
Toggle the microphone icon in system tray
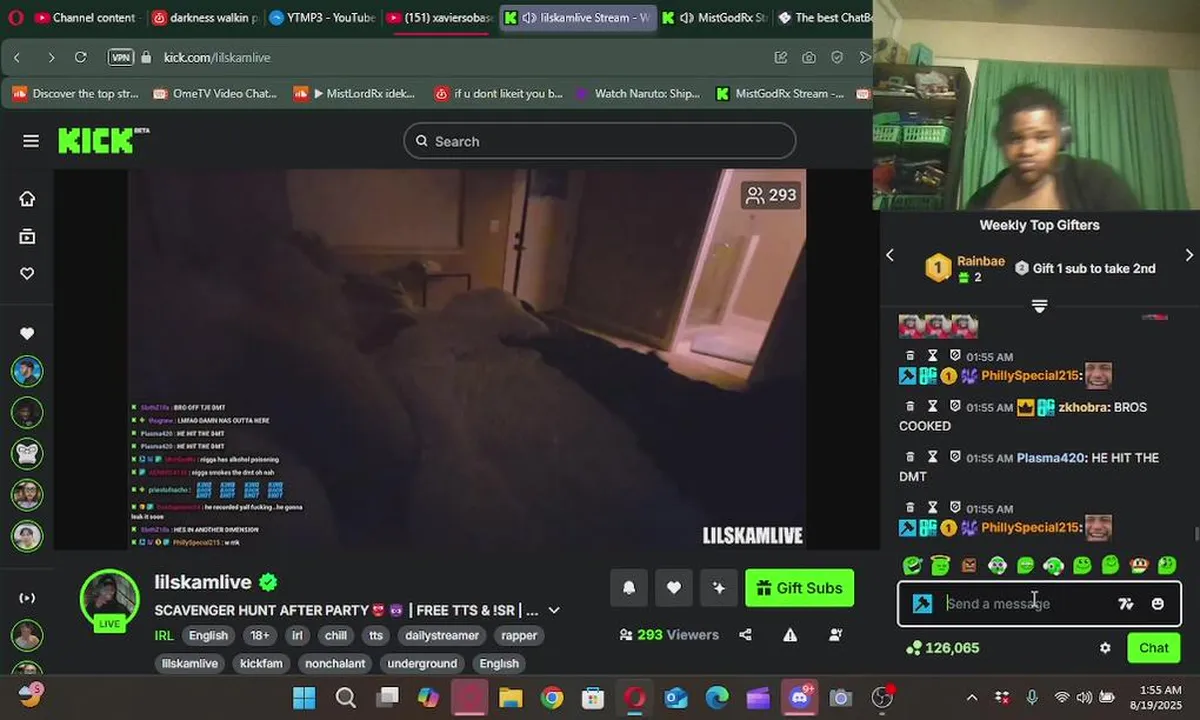click(1032, 697)
